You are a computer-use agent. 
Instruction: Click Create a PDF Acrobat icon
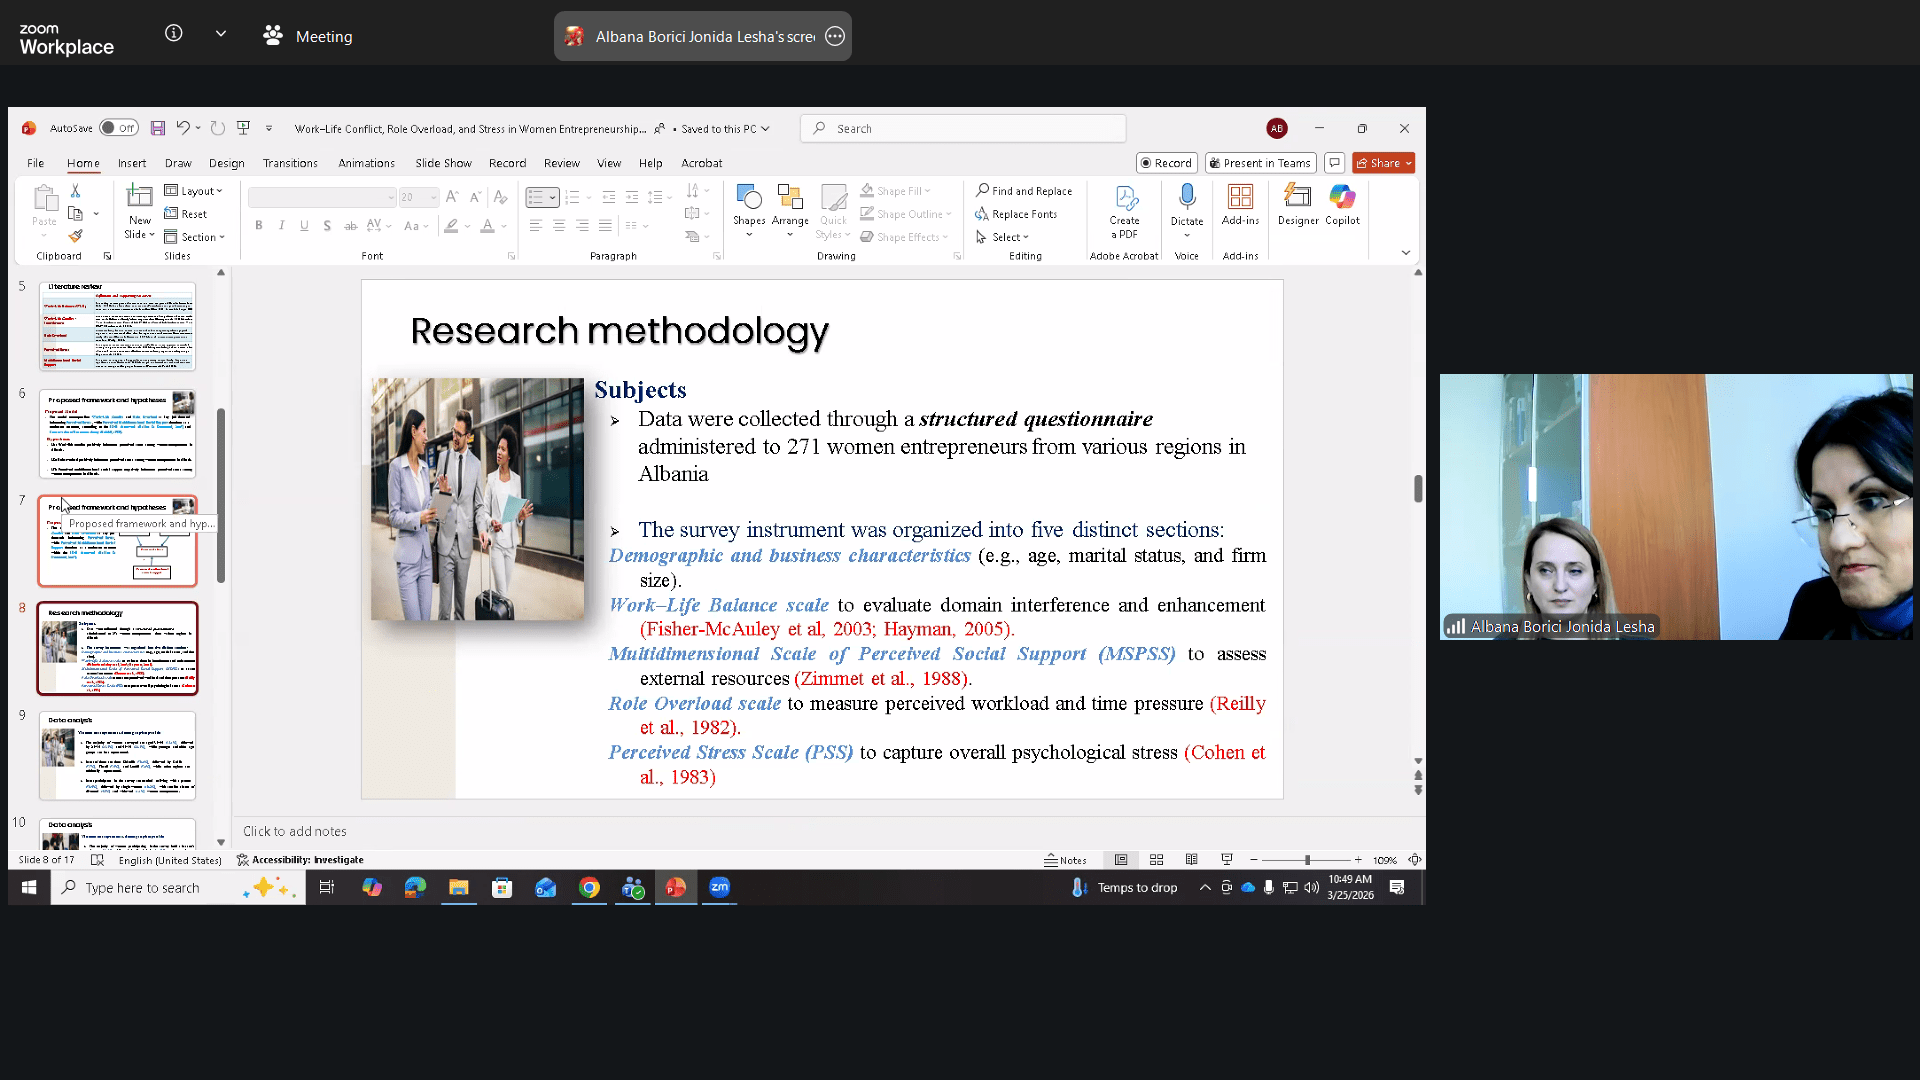pos(1125,200)
